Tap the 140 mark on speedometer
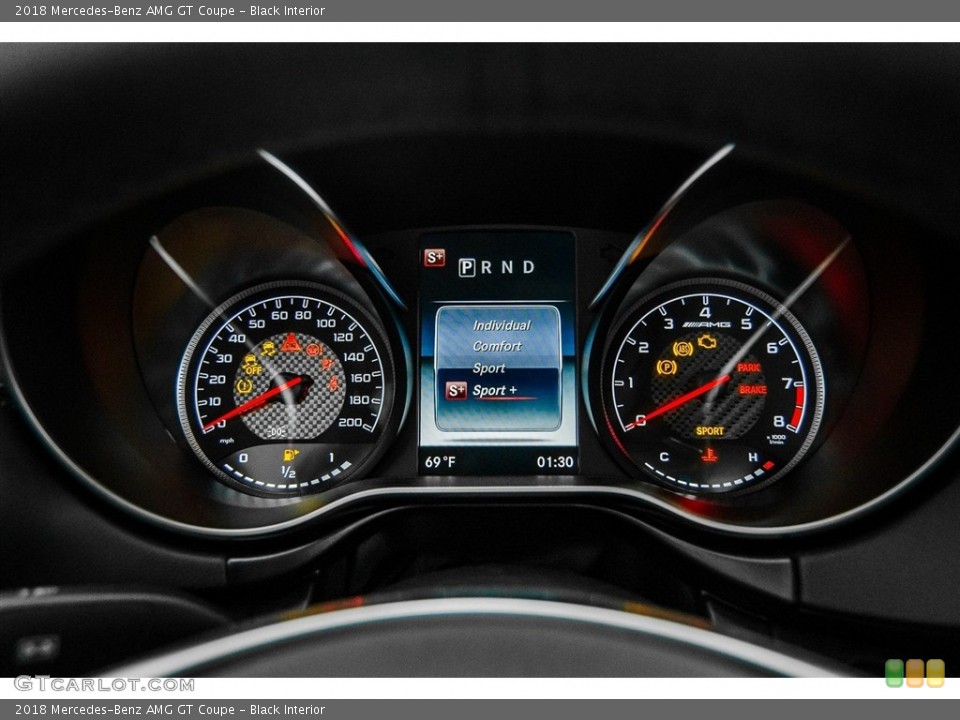Image resolution: width=960 pixels, height=720 pixels. point(353,356)
